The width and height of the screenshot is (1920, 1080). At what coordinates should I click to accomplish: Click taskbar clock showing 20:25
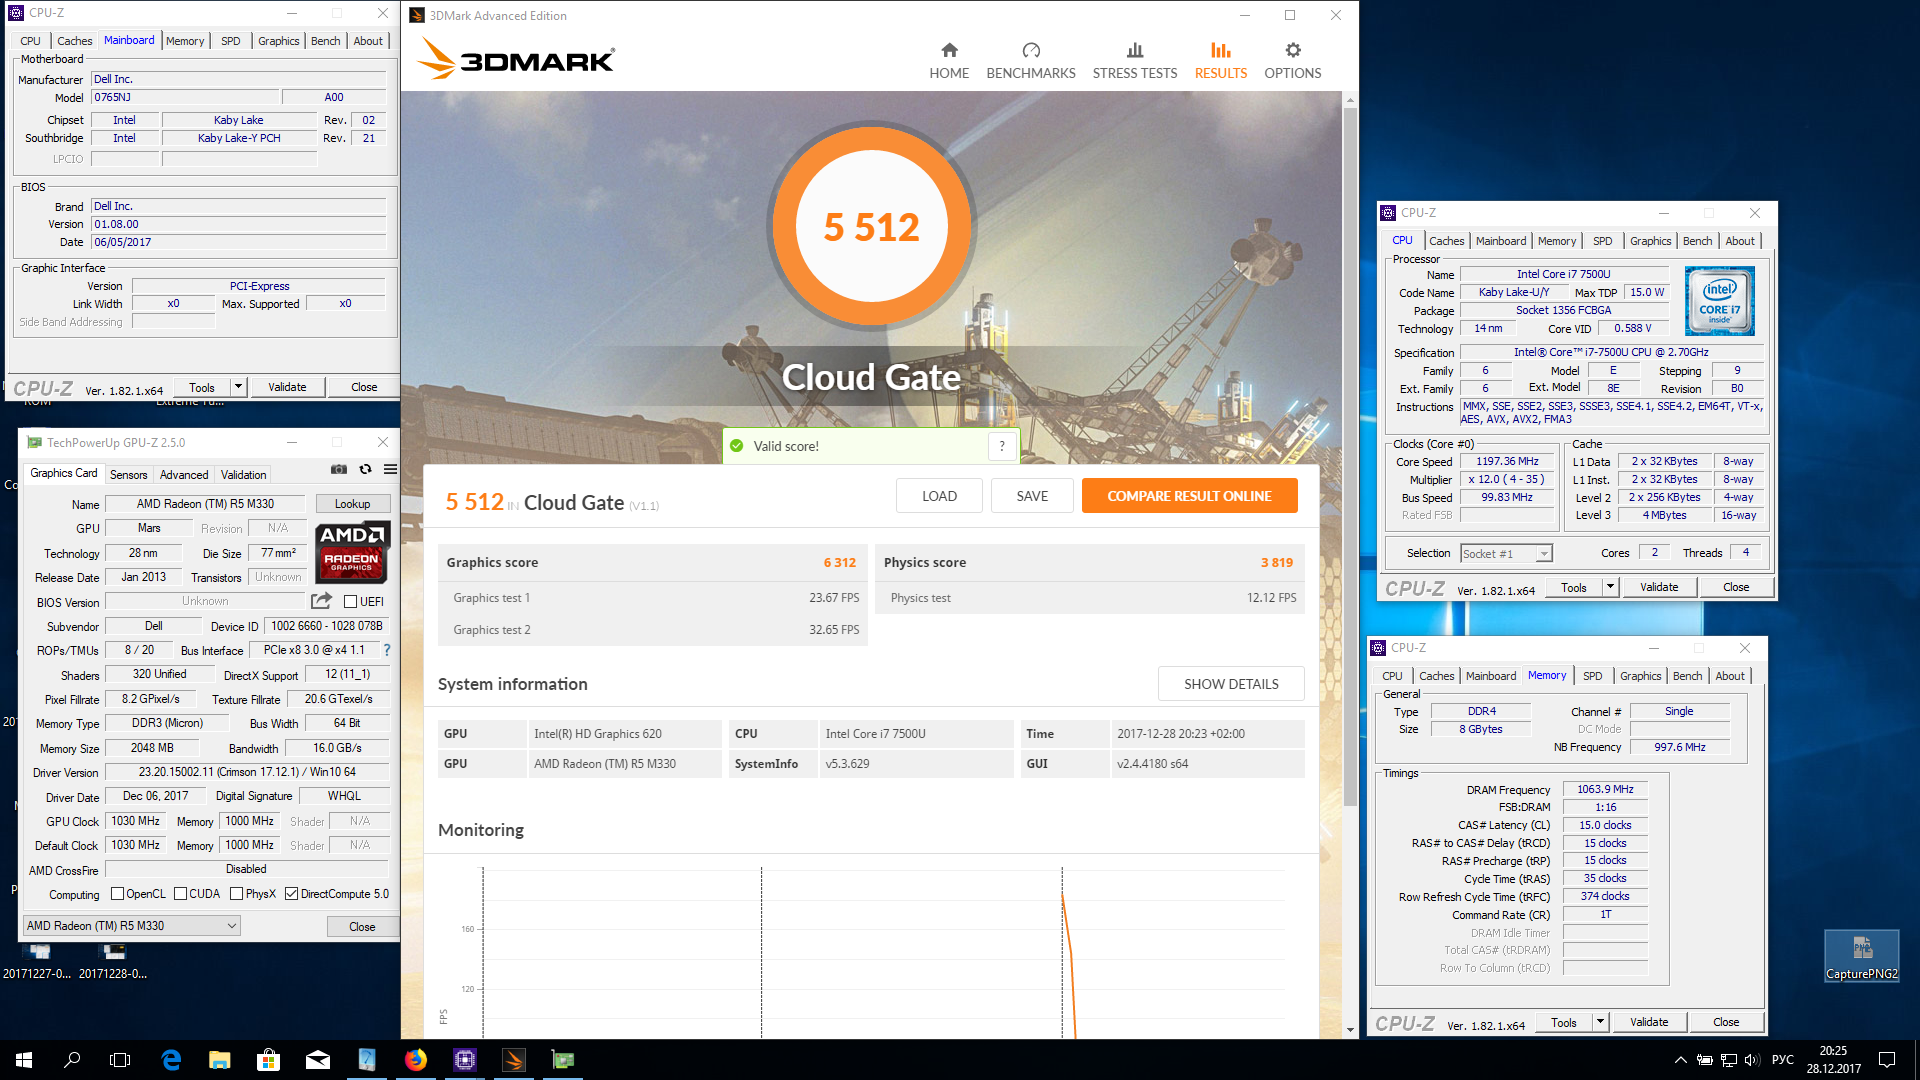coord(1833,1060)
